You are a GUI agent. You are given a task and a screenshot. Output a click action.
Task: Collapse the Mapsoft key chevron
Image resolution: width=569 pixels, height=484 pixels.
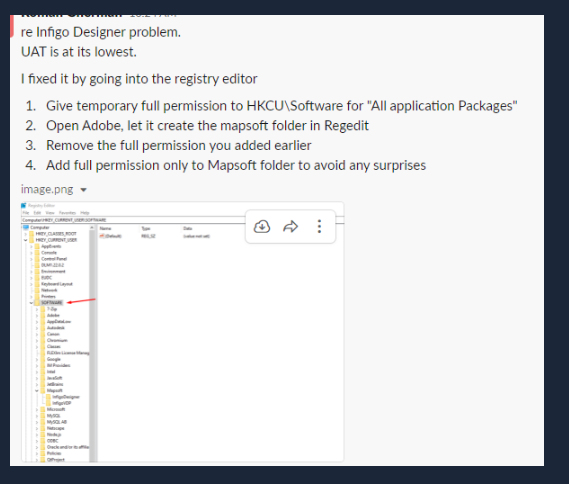[x=37, y=391]
